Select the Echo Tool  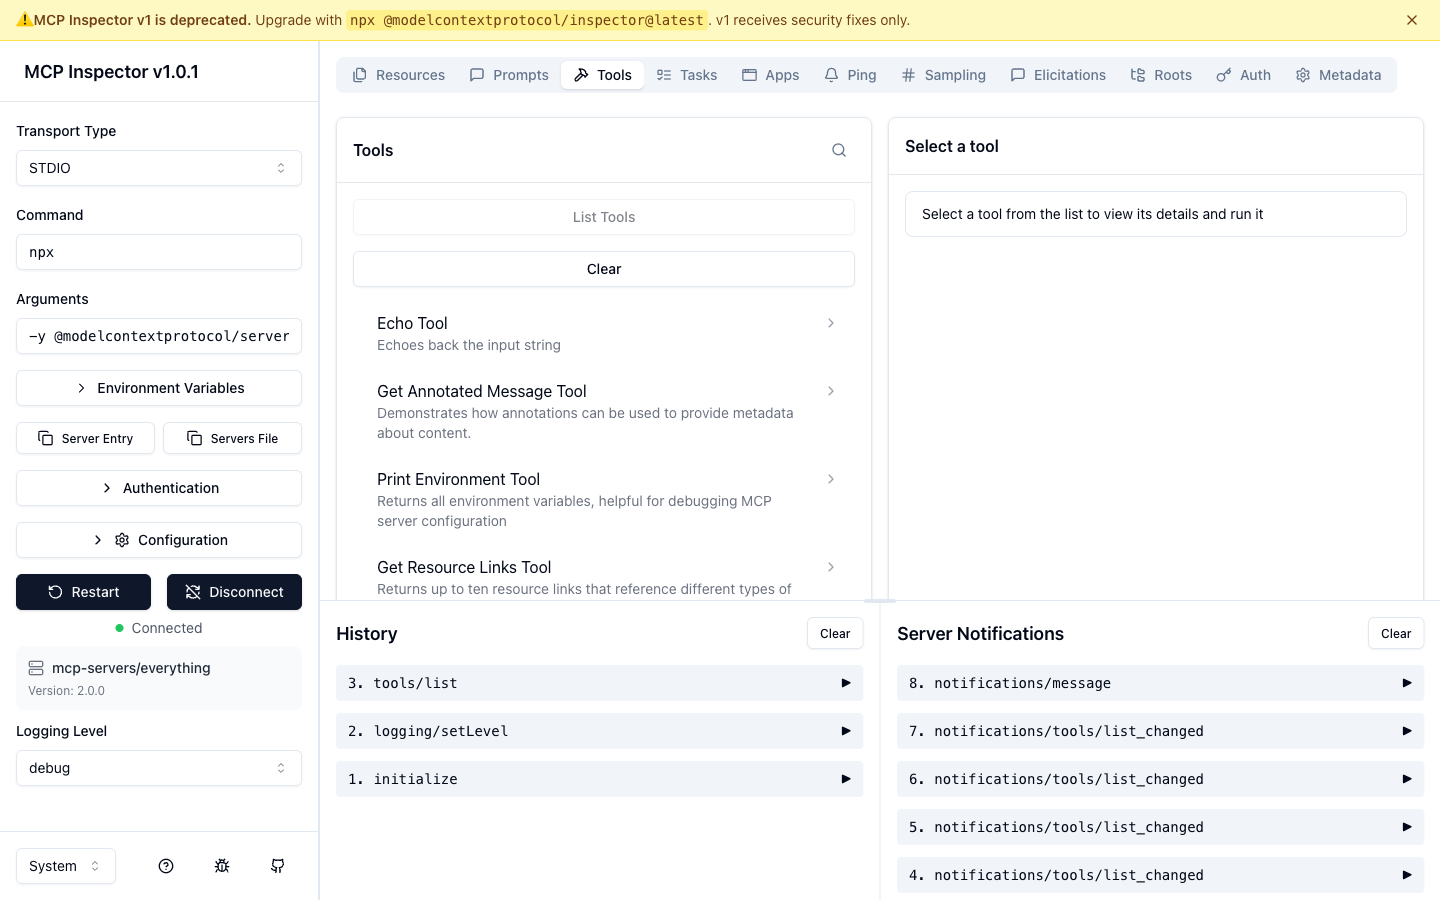pyautogui.click(x=604, y=334)
